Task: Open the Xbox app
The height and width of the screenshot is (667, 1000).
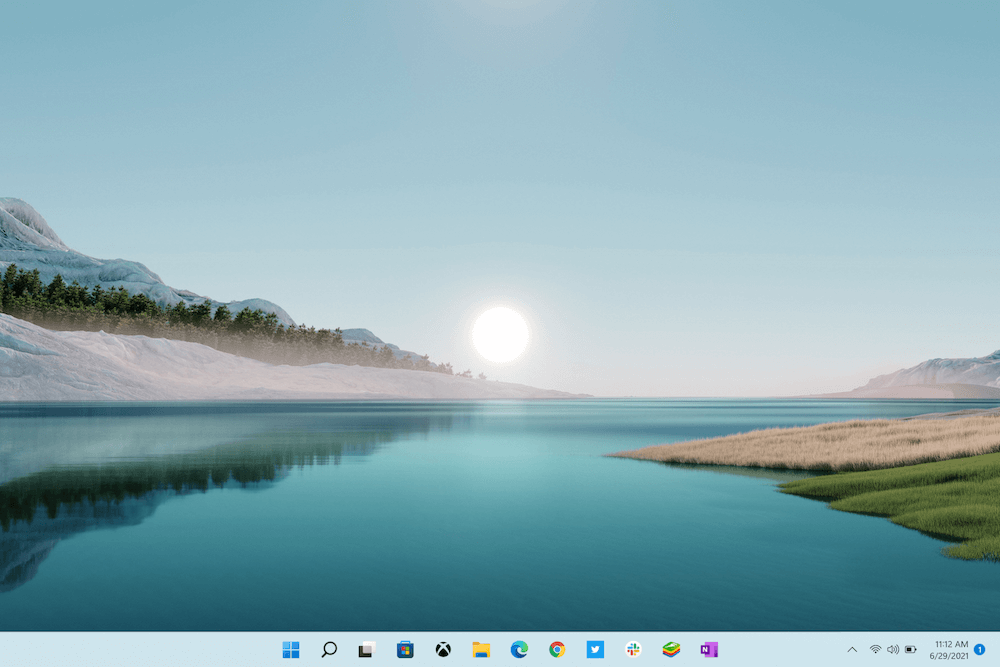Action: (x=441, y=650)
